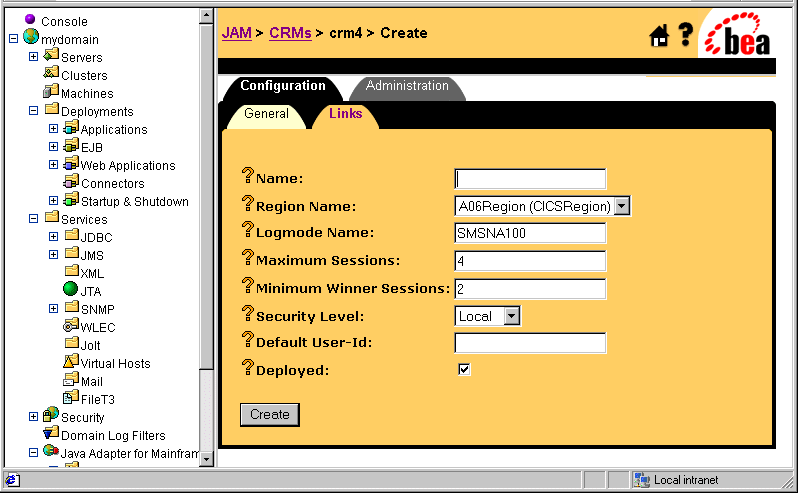The height and width of the screenshot is (493, 798).
Task: Expand the JDBC tree node
Action: click(x=53, y=237)
